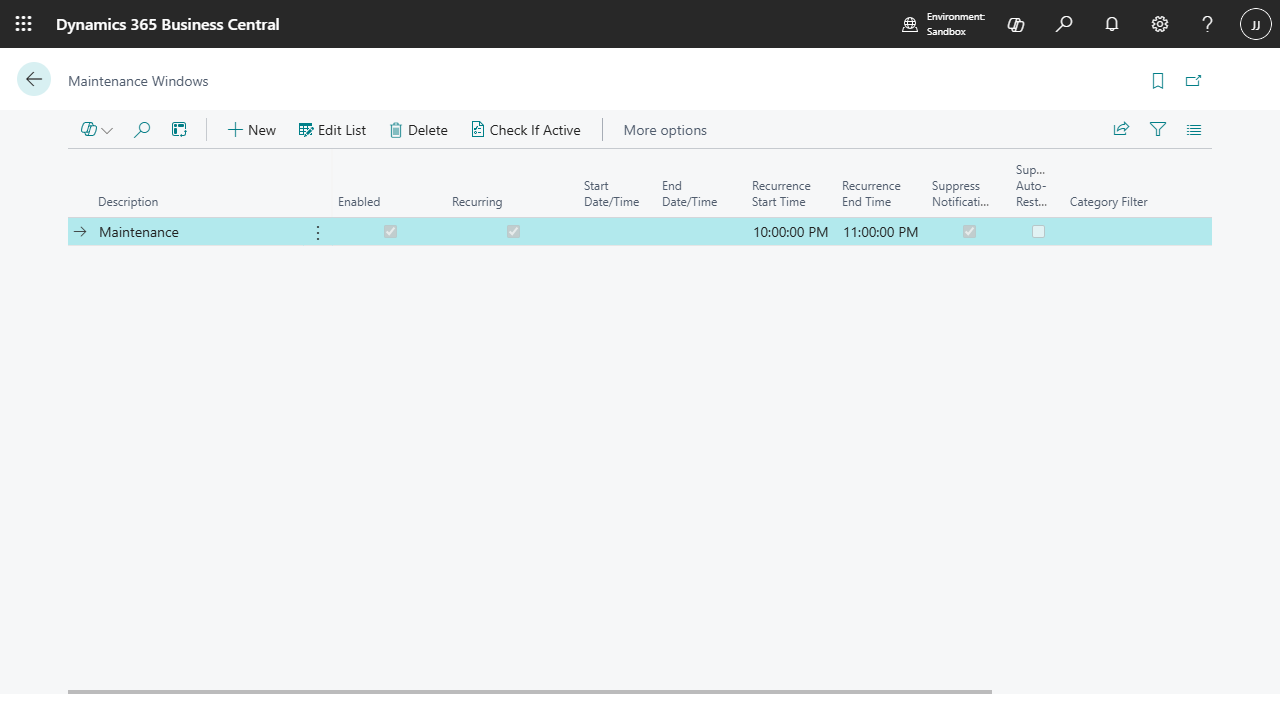Open the notifications bell
The width and height of the screenshot is (1280, 720).
tap(1112, 24)
